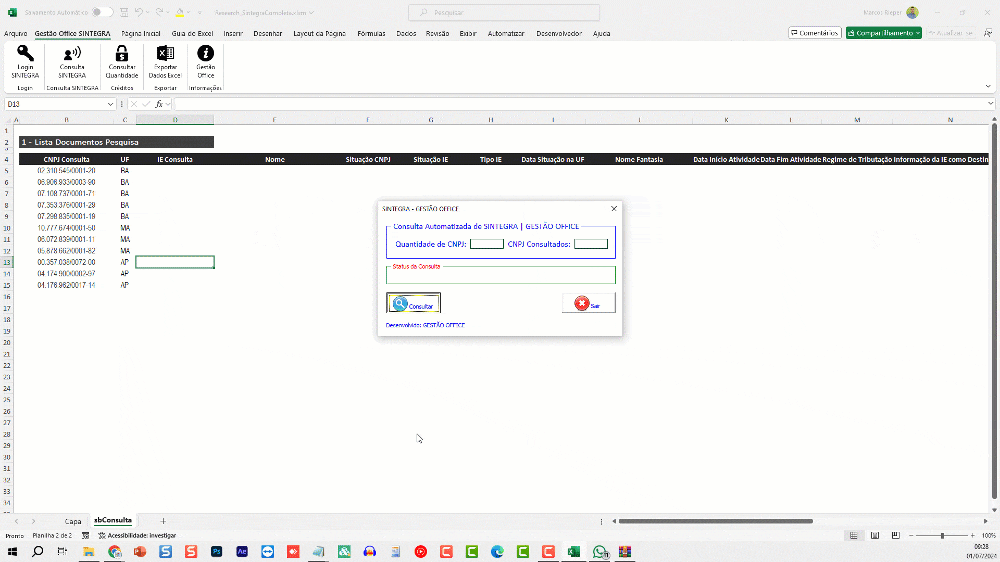
Task: Select the IE Consulta header cell
Action: coord(175,159)
